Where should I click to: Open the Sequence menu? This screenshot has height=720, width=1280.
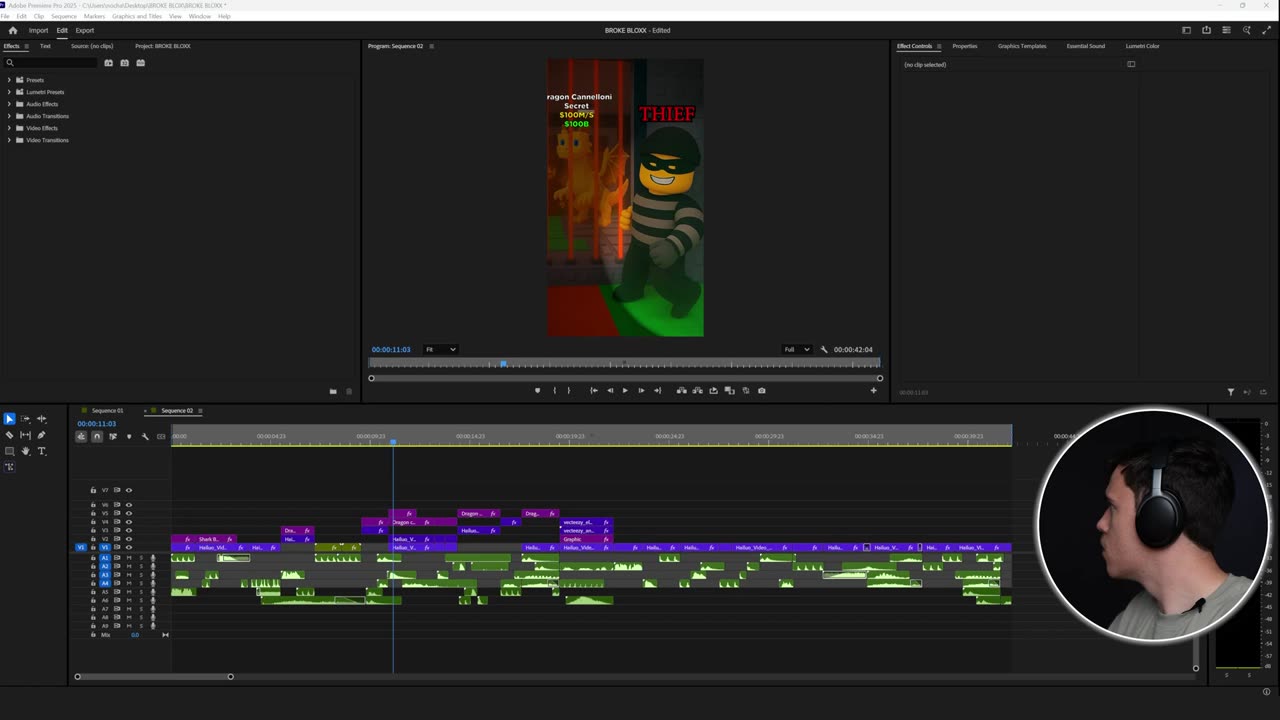(63, 16)
